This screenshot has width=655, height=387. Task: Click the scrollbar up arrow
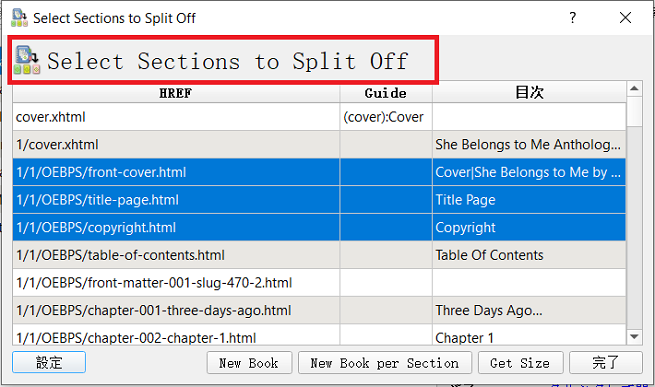[634, 88]
